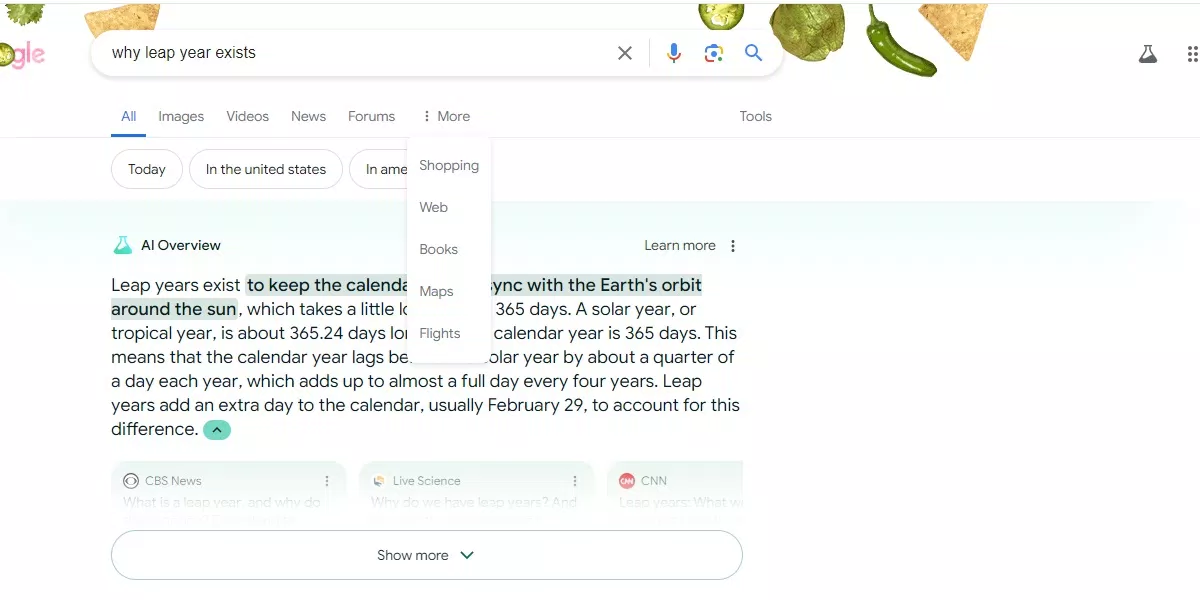1200x600 pixels.
Task: Select Maps from the More menu
Action: 436,291
